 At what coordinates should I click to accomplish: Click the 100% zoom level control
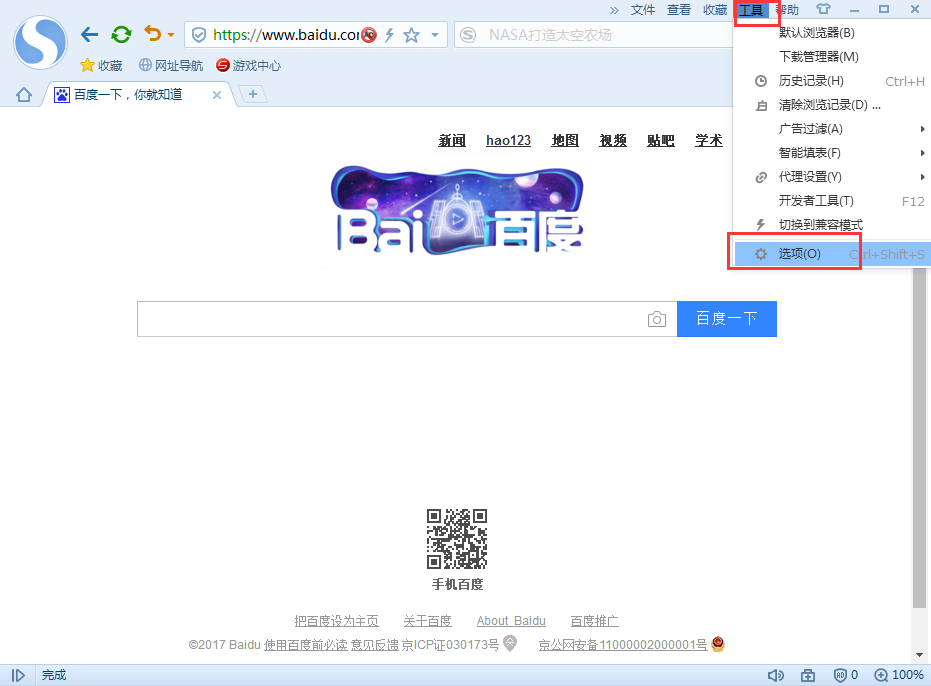tap(899, 675)
